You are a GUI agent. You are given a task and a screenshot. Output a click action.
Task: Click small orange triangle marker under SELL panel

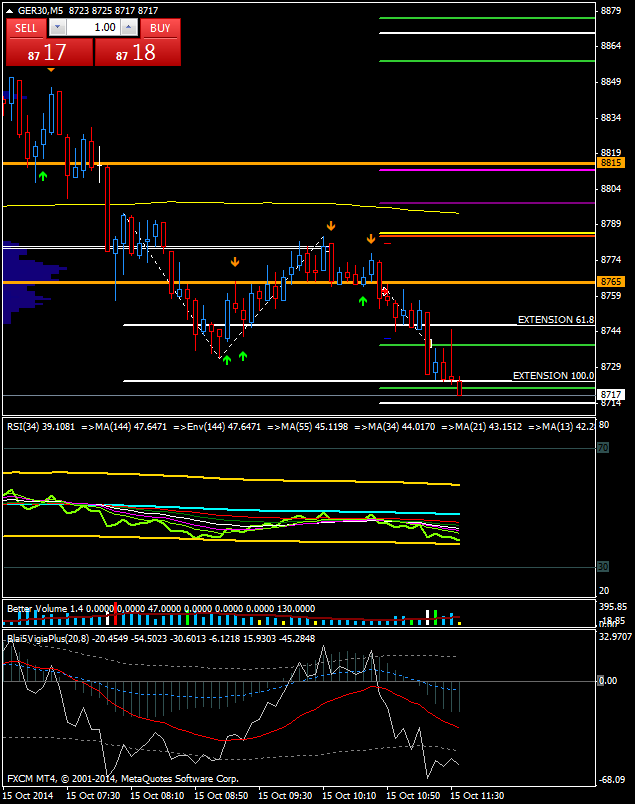coord(51,69)
